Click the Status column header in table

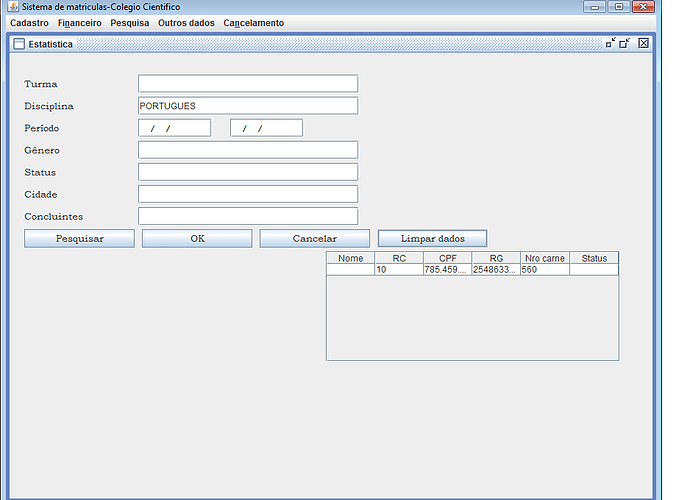(x=594, y=258)
